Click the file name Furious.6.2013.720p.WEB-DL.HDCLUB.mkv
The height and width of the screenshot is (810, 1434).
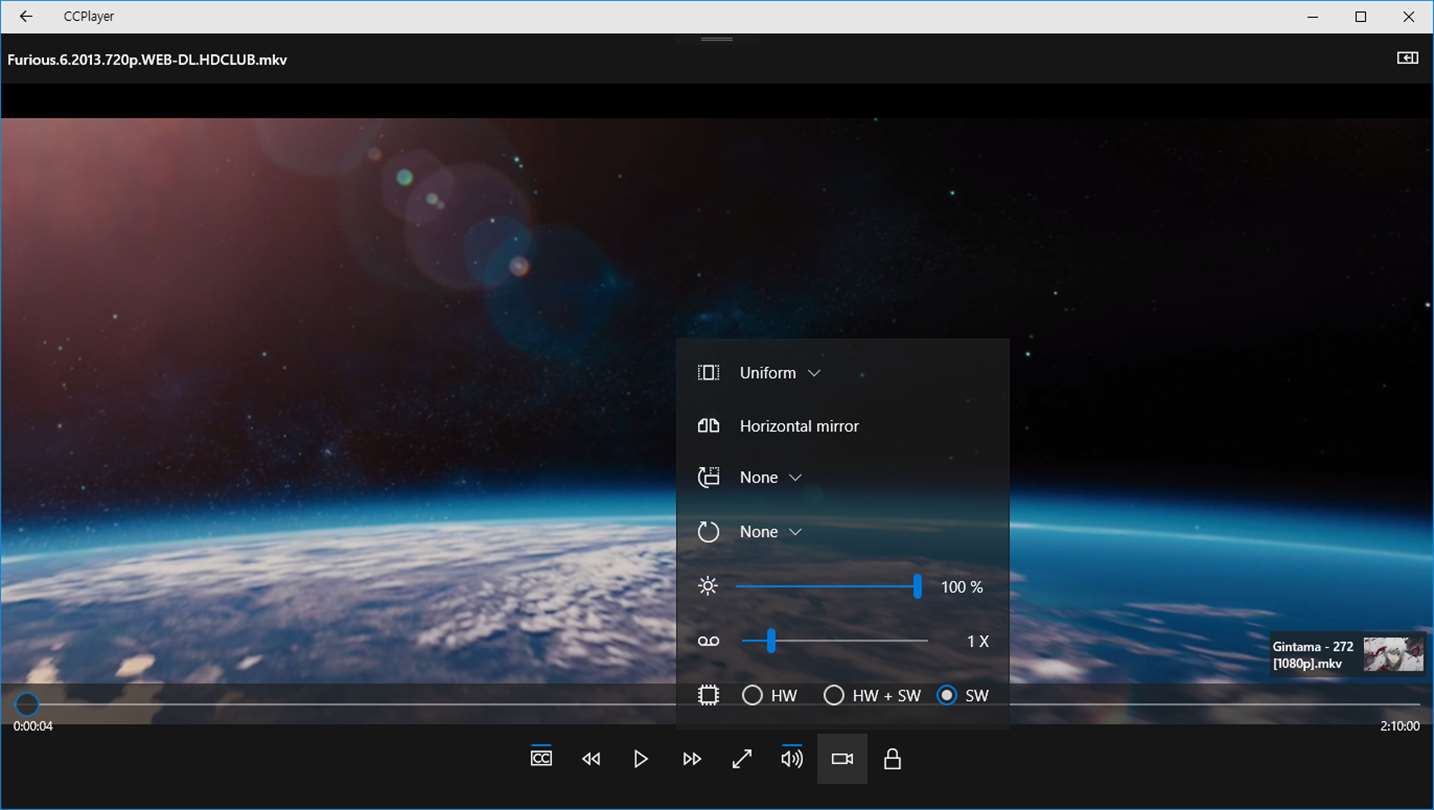click(147, 60)
